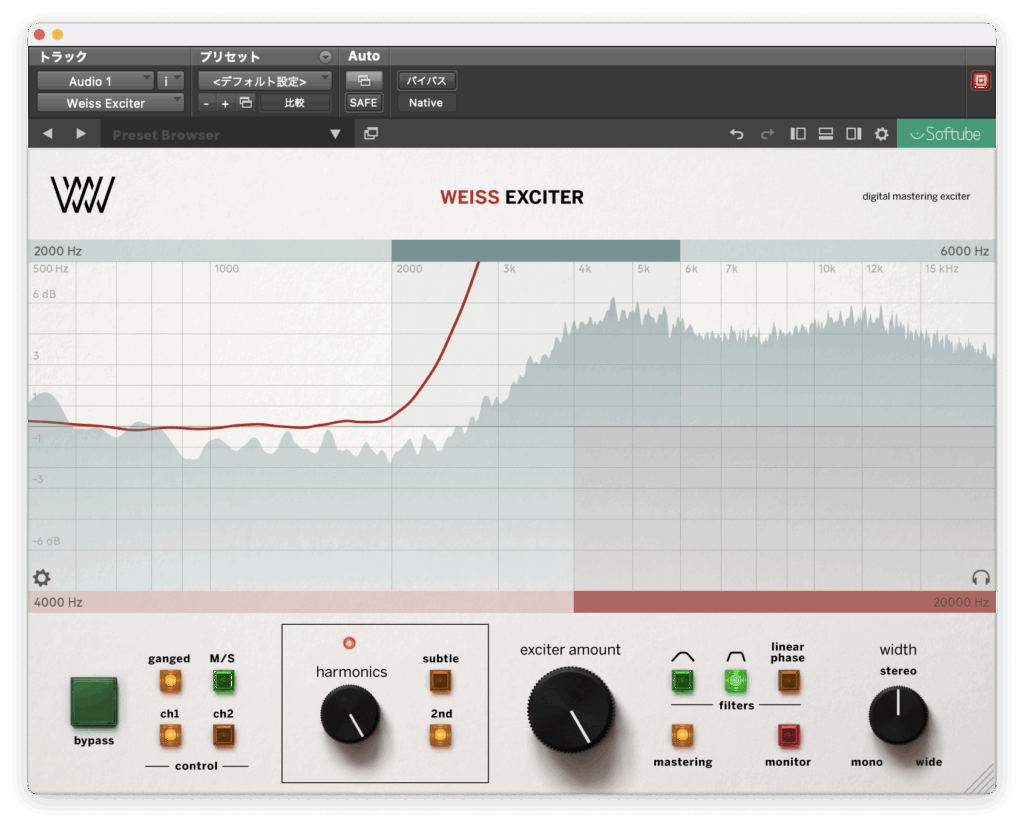This screenshot has width=1024, height=827.
Task: Click the dark teal frequency band bar
Action: [x=536, y=251]
